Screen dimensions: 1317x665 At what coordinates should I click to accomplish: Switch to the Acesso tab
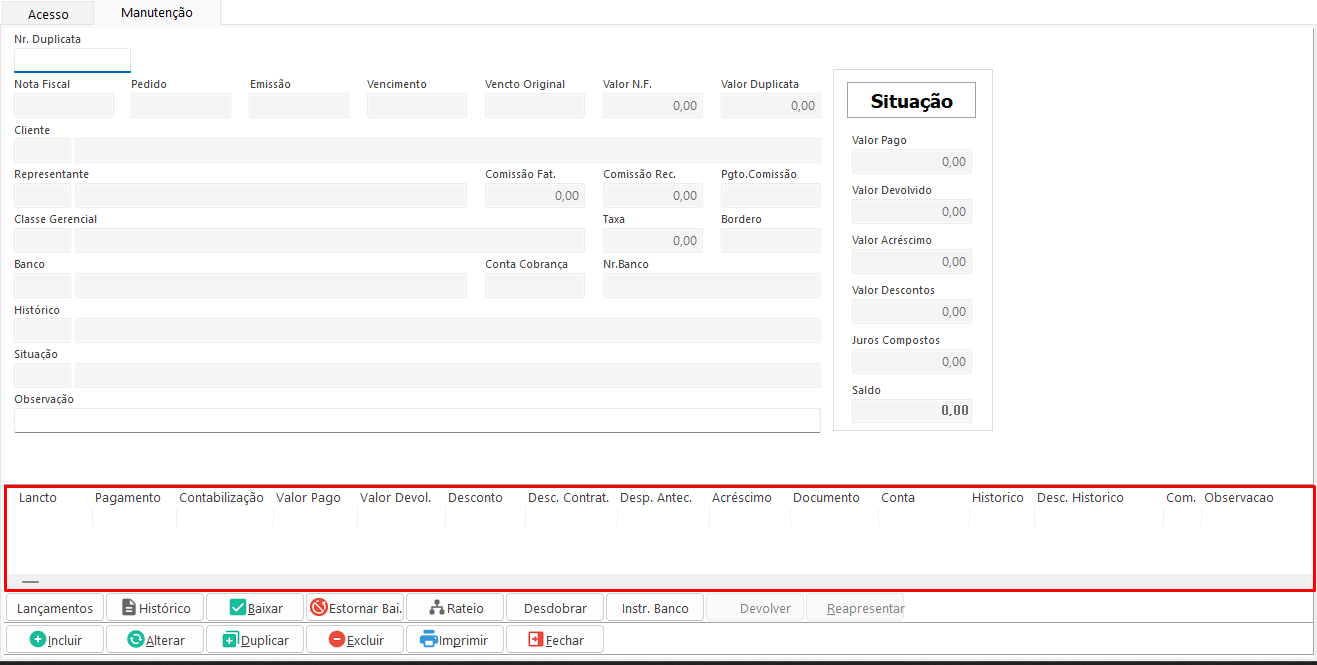[x=48, y=14]
